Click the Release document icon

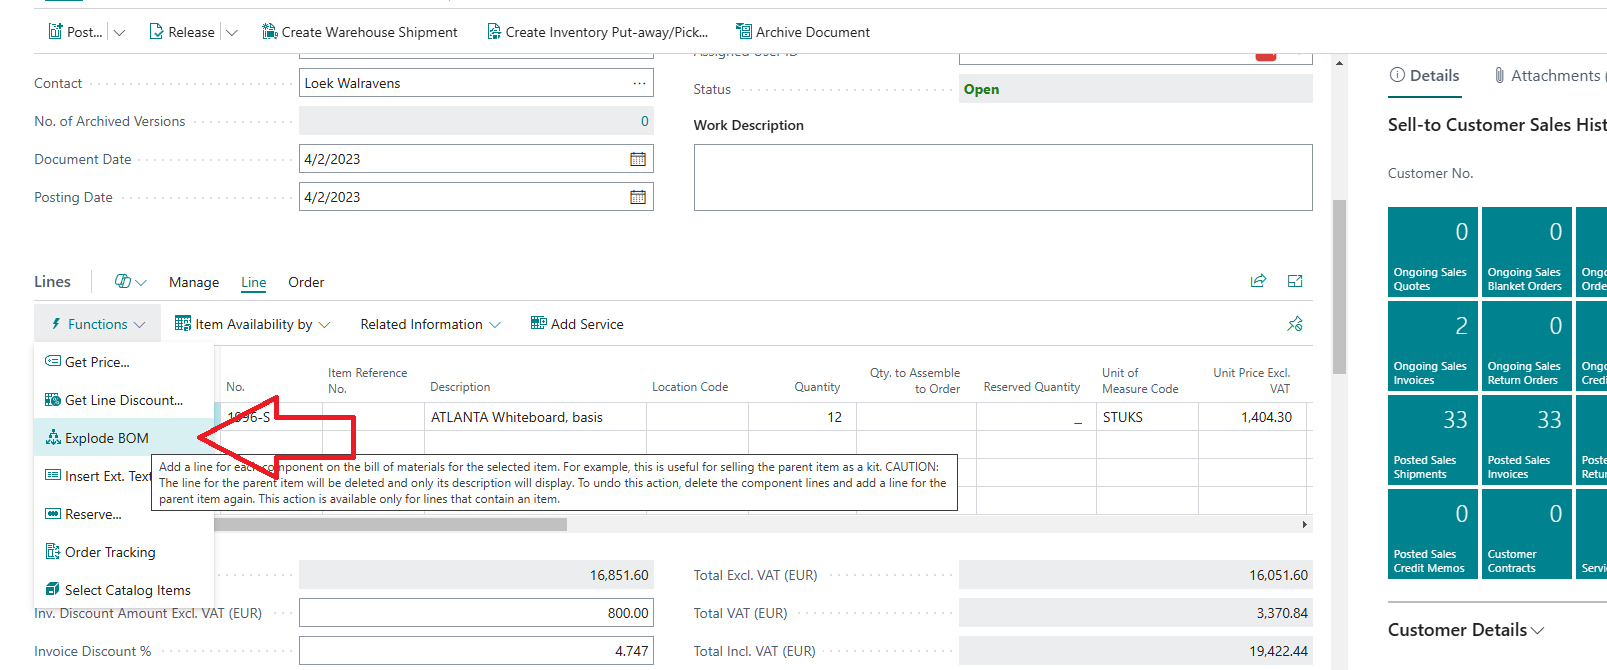pyautogui.click(x=156, y=32)
